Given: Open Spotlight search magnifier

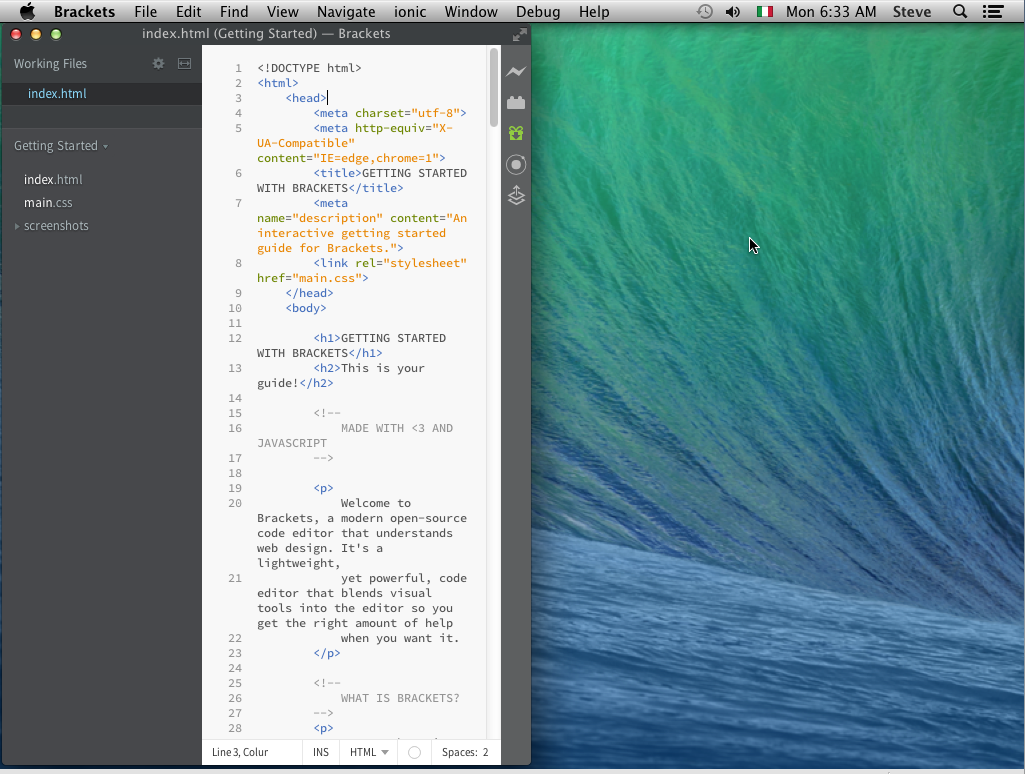Looking at the screenshot, I should click(x=960, y=12).
